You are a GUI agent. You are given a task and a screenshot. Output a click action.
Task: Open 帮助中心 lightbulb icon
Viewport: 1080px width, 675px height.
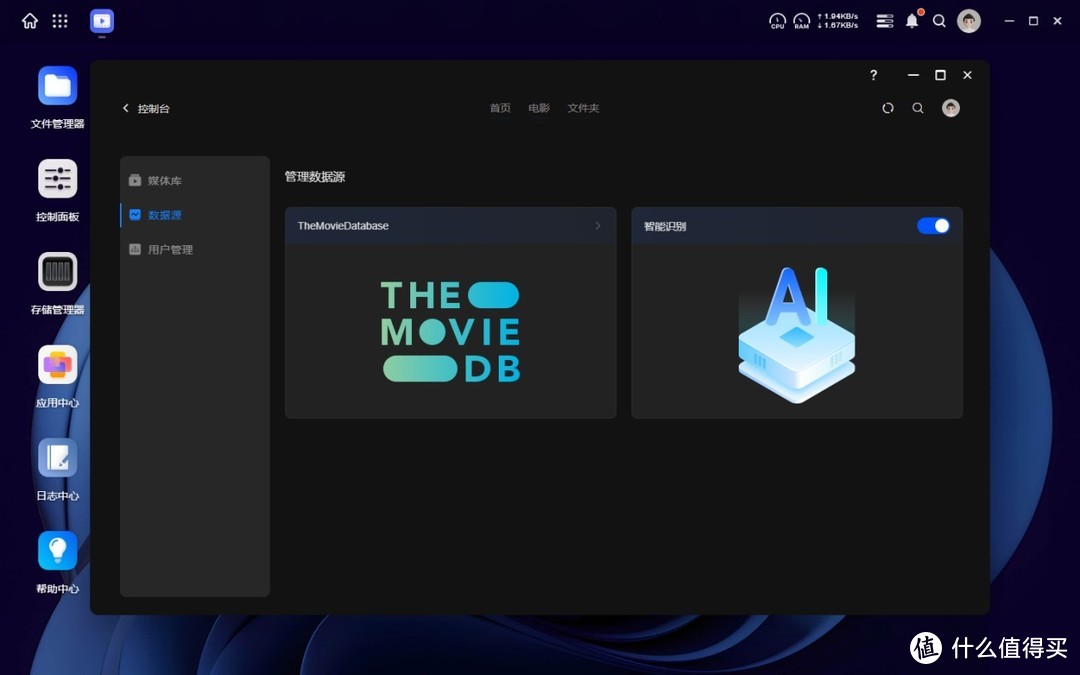pyautogui.click(x=57, y=551)
